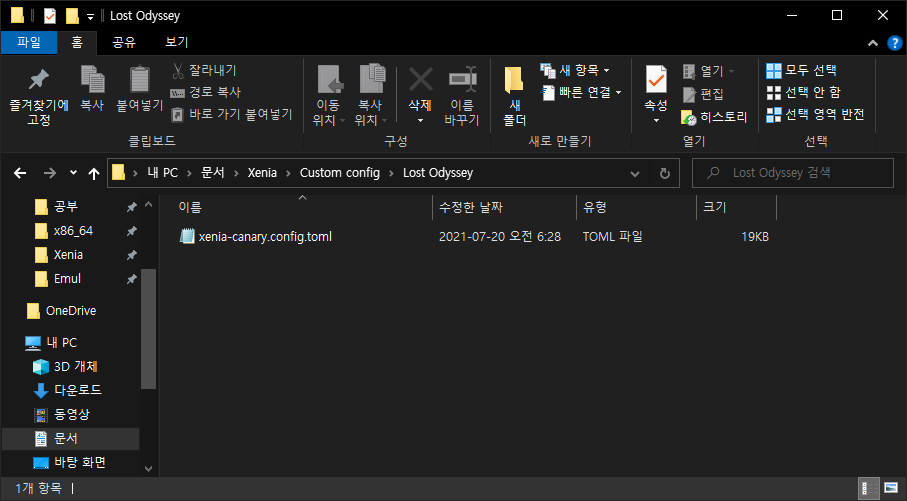Image resolution: width=907 pixels, height=501 pixels.
Task: Click 바로 가기 붙여넣기 (Paste shortcut)
Action: coord(232,115)
